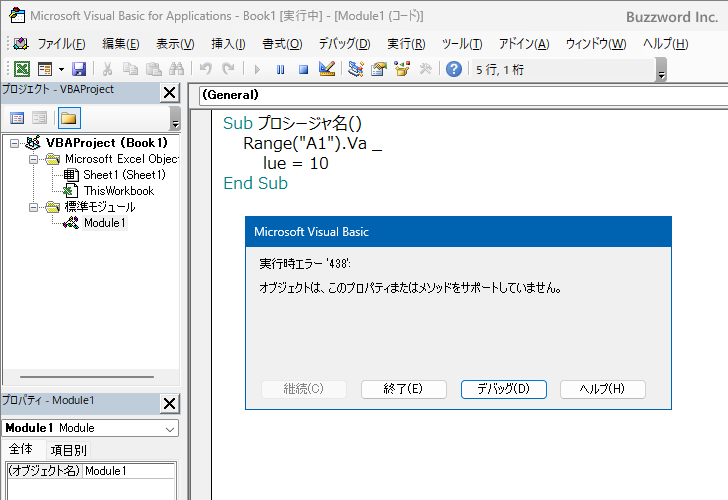The width and height of the screenshot is (728, 500).
Task: Click the Find binoculars icon
Action: click(x=176, y=69)
